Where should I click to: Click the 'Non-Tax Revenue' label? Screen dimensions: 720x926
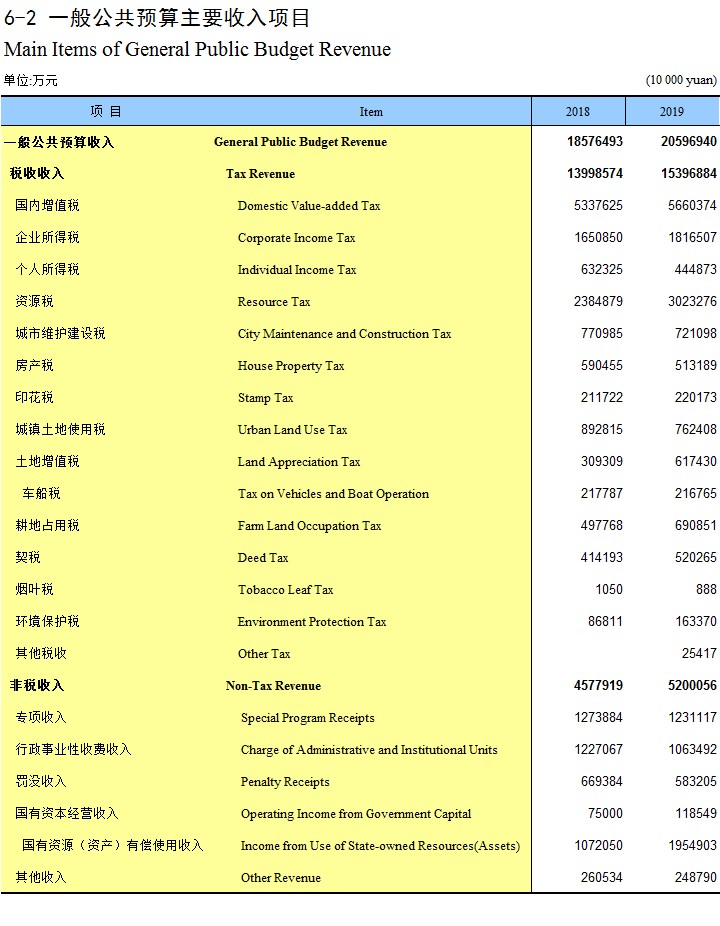click(x=273, y=686)
